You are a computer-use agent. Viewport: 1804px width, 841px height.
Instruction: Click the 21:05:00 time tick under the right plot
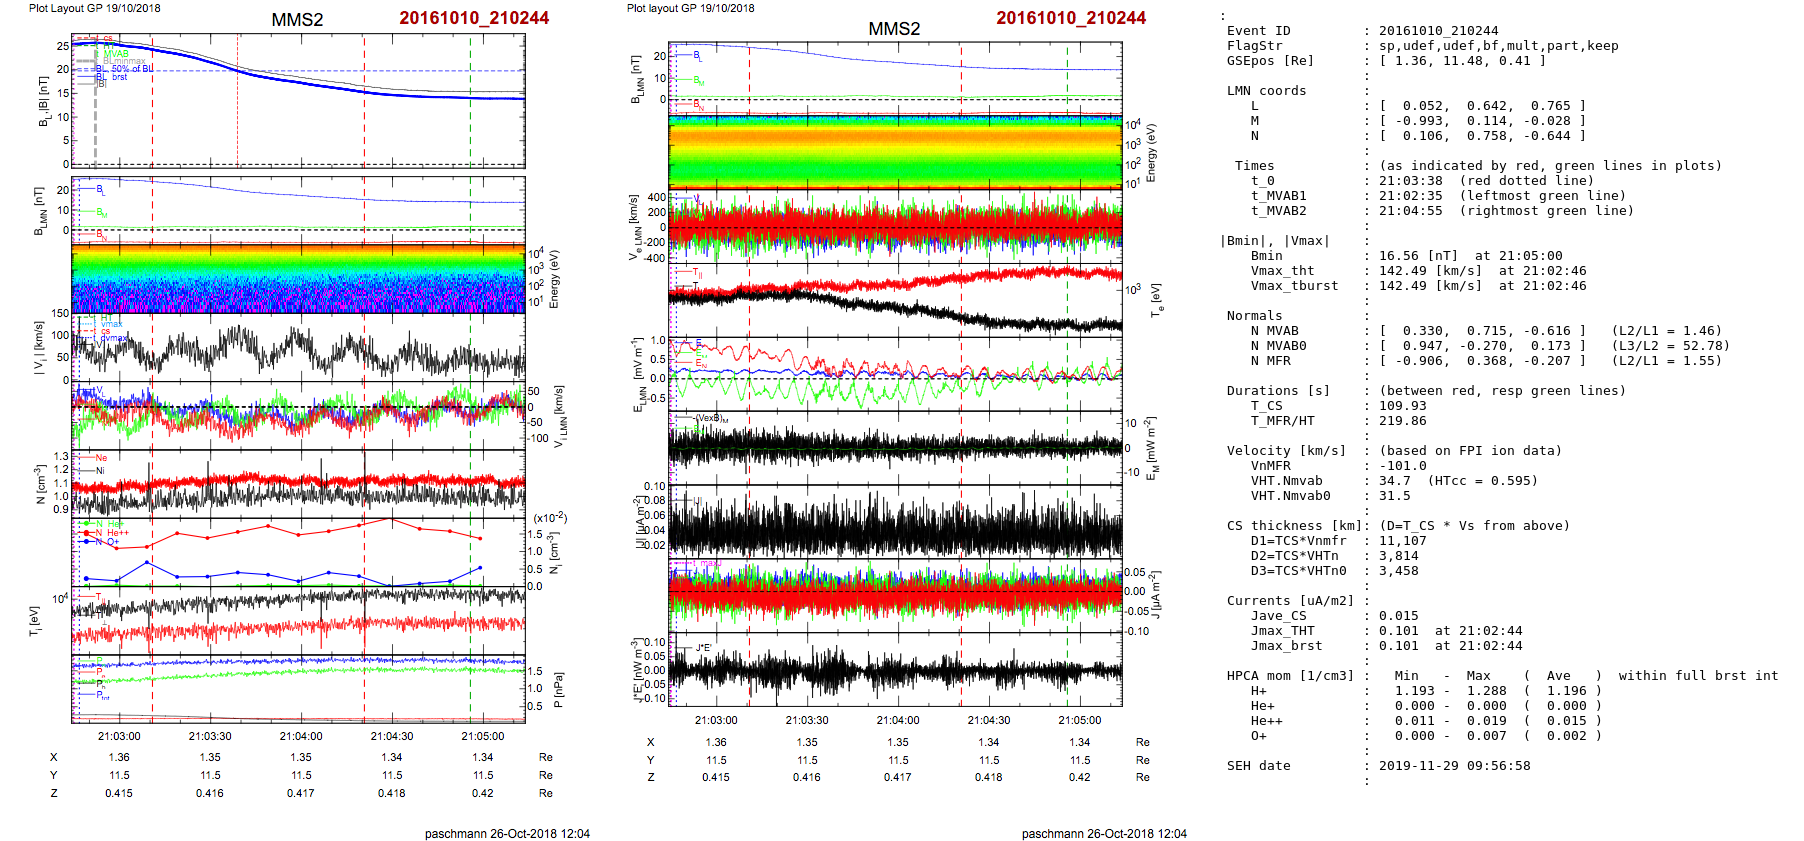tap(1079, 720)
